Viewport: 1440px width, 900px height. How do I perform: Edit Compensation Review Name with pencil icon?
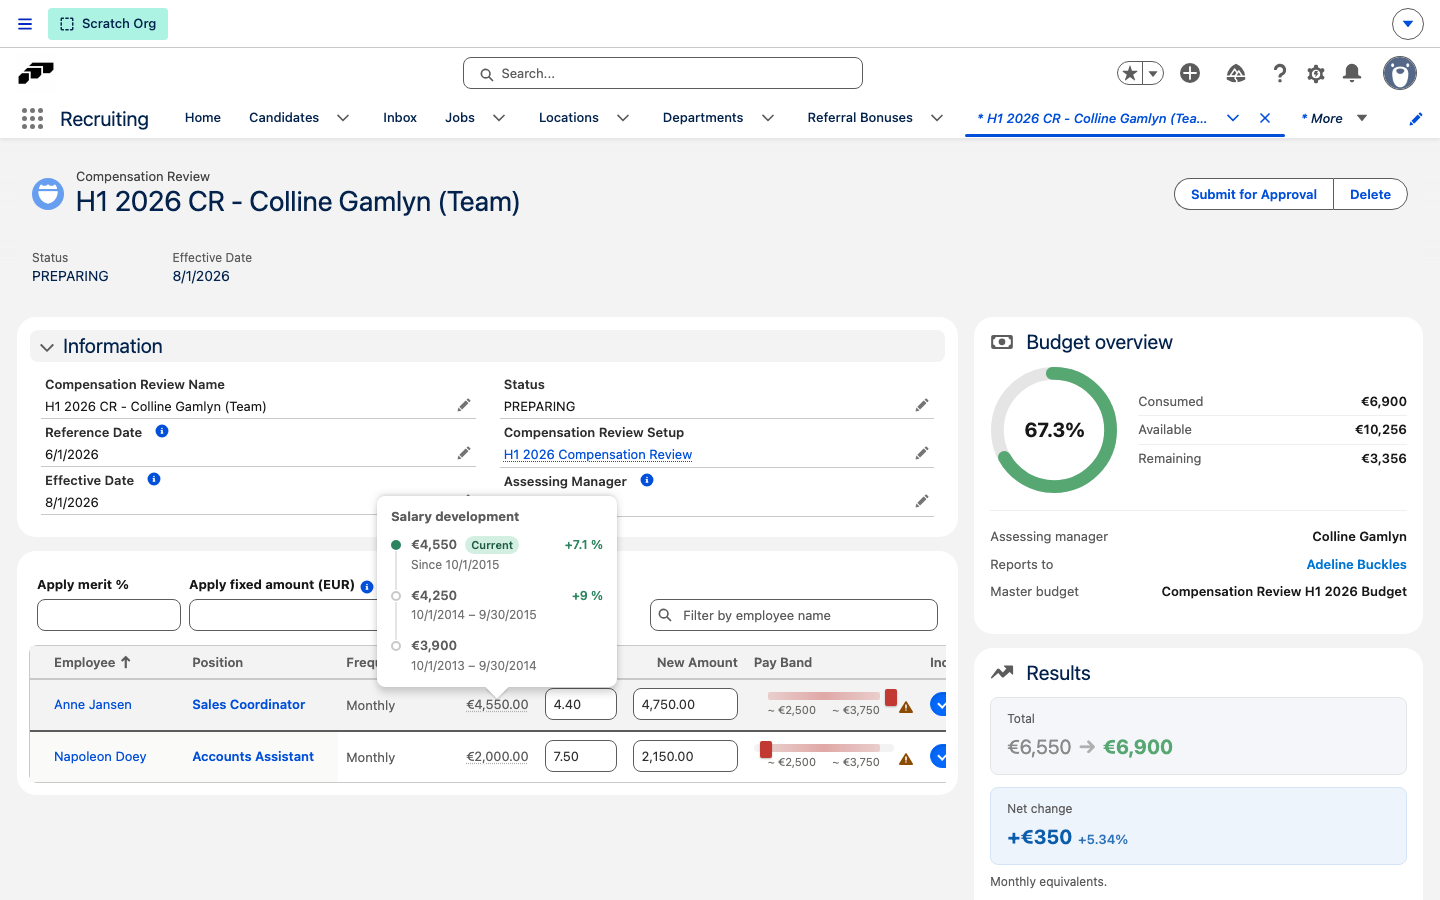point(464,405)
